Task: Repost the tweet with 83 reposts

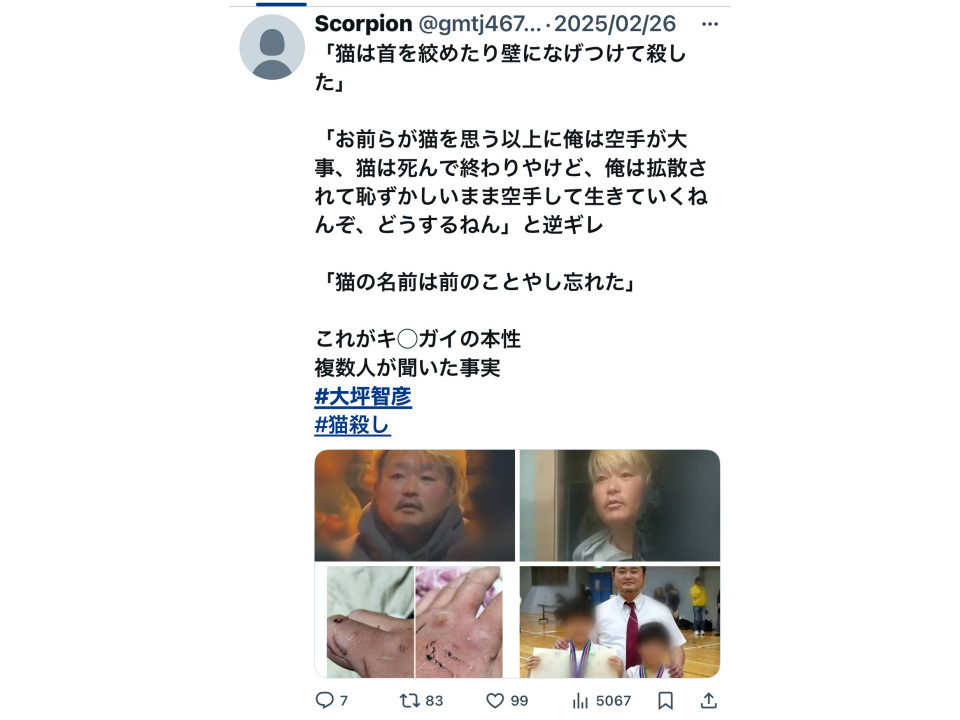Action: pyautogui.click(x=408, y=700)
